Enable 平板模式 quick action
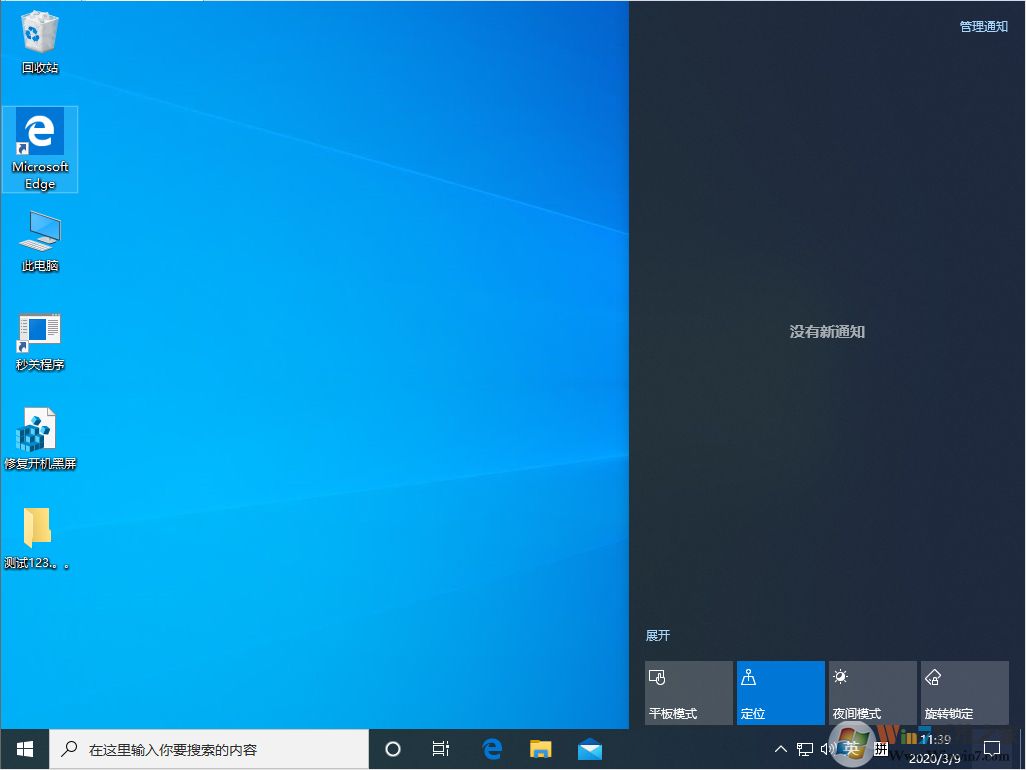This screenshot has width=1026, height=770. click(687, 692)
